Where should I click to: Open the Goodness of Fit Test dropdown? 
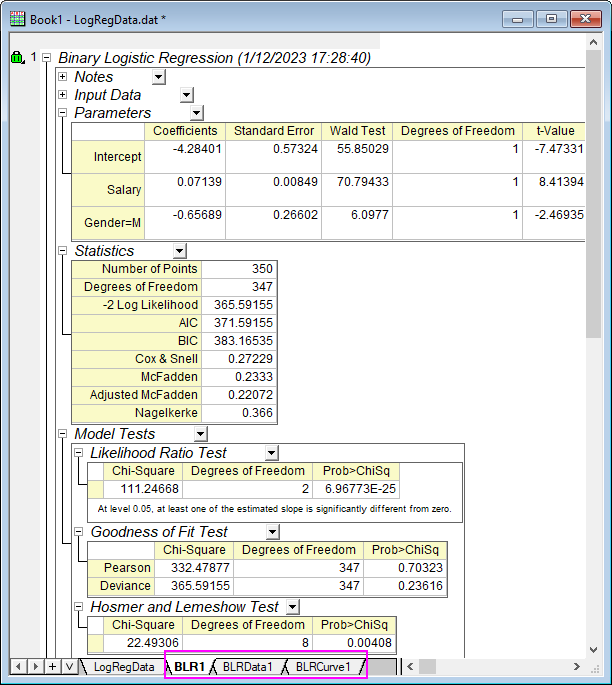pos(273,532)
